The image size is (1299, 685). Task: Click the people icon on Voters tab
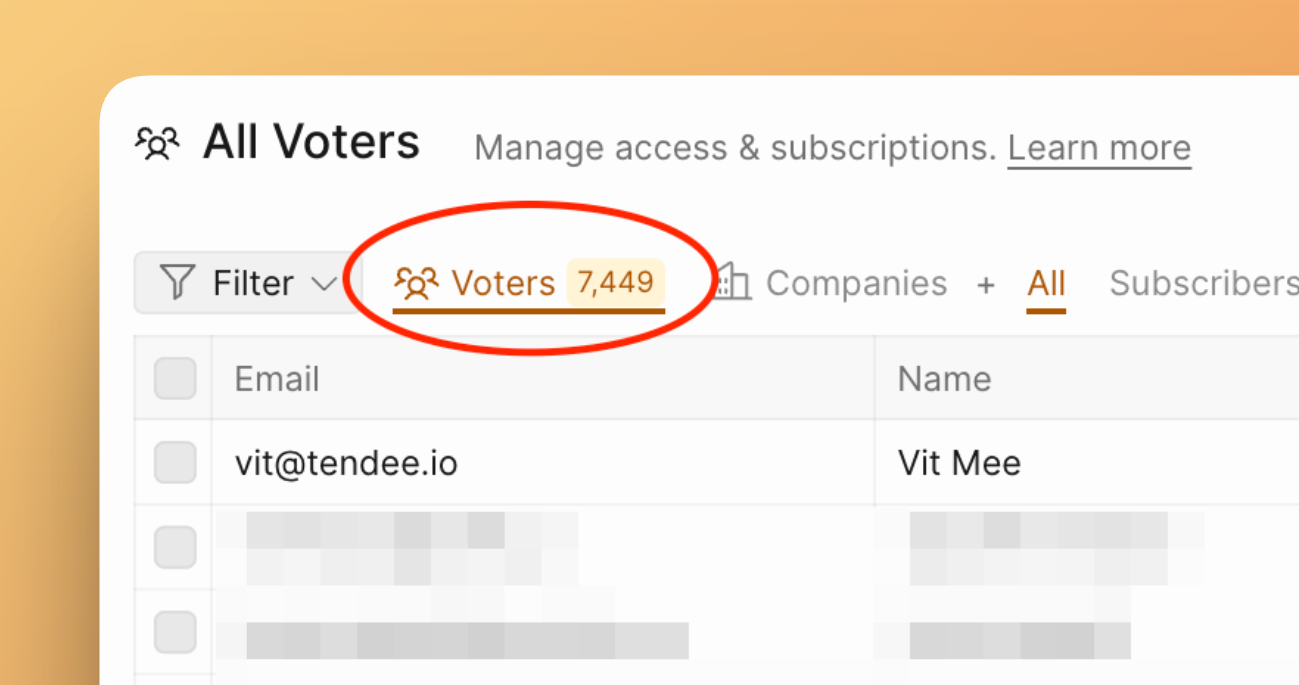[416, 284]
